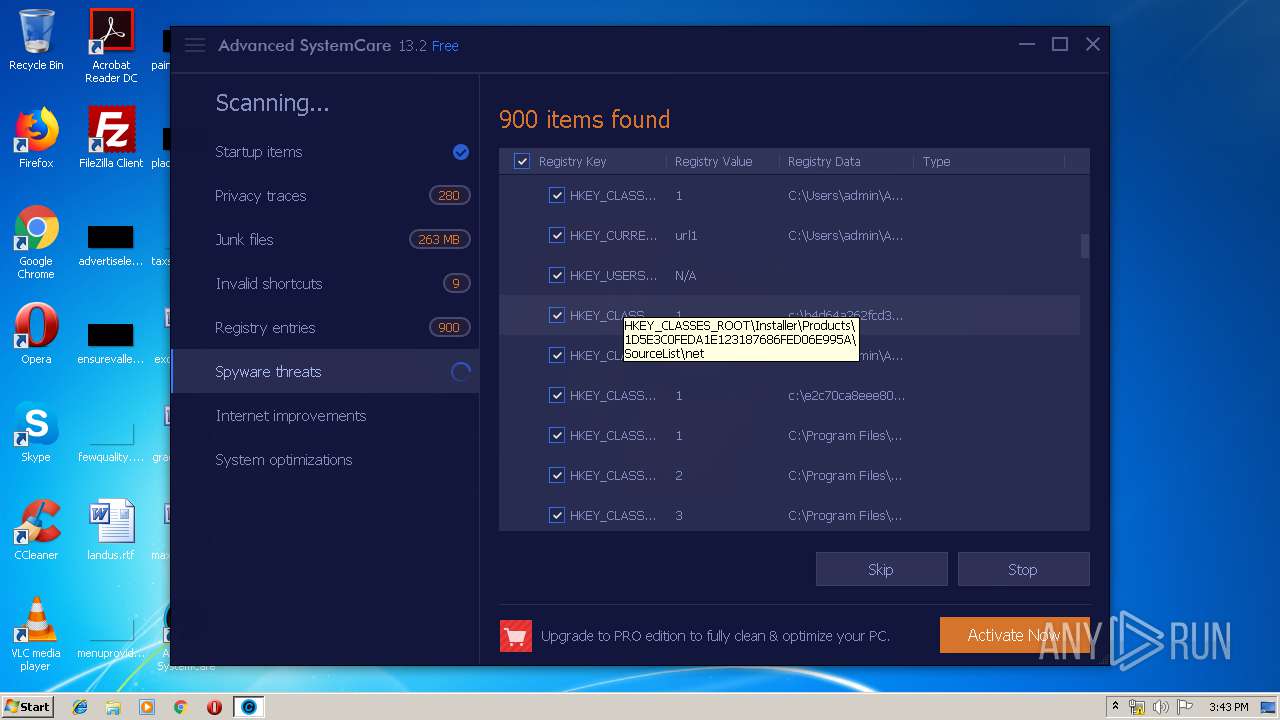Screen dimensions: 1280x720
Task: Uncheck the checkbox for c:\e2c70ca8eee80 row
Action: [x=557, y=395]
